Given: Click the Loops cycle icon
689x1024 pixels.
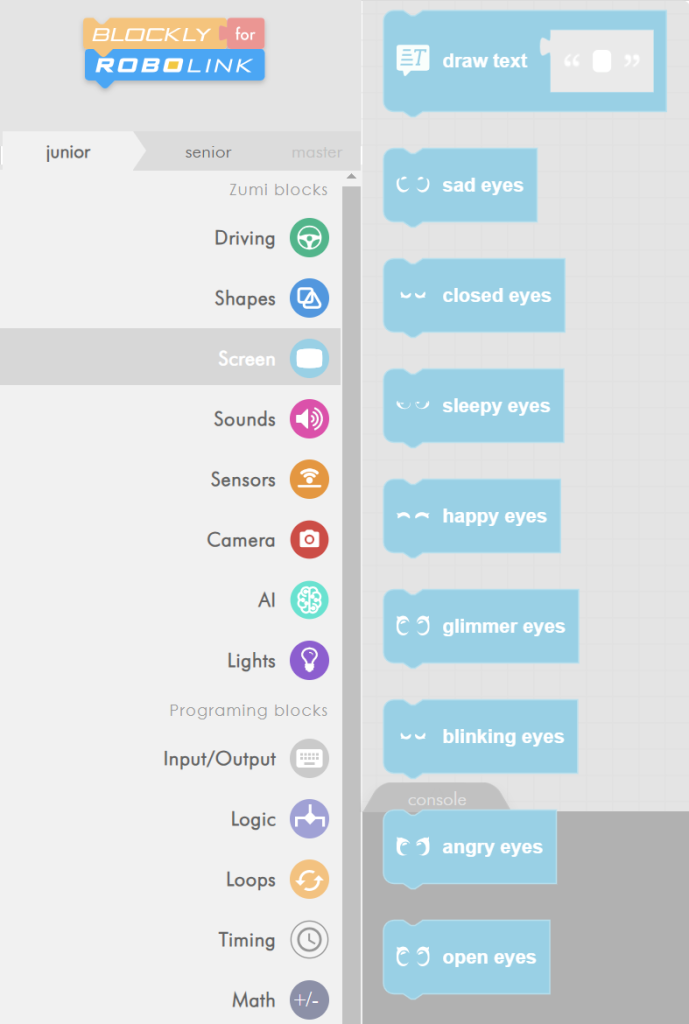Looking at the screenshot, I should [x=309, y=880].
